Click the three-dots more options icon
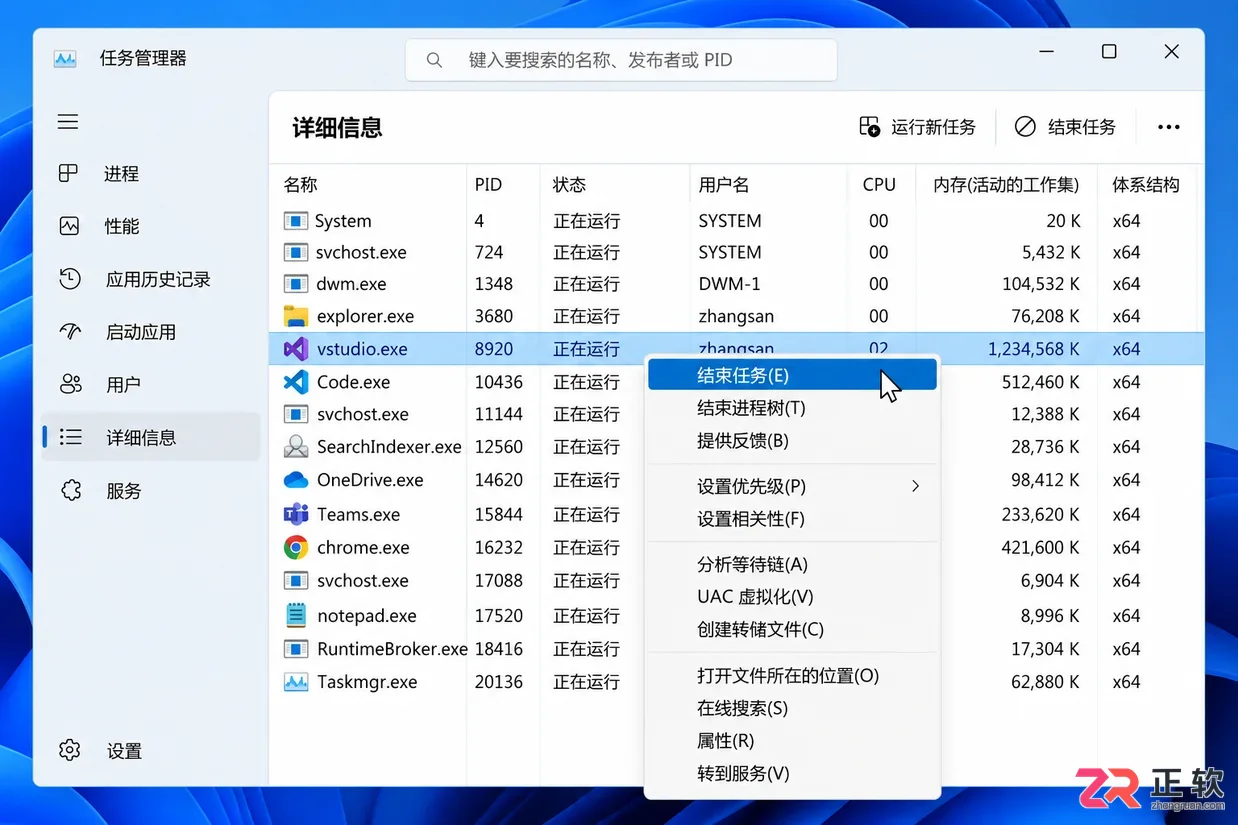Image resolution: width=1238 pixels, height=825 pixels. [x=1168, y=127]
